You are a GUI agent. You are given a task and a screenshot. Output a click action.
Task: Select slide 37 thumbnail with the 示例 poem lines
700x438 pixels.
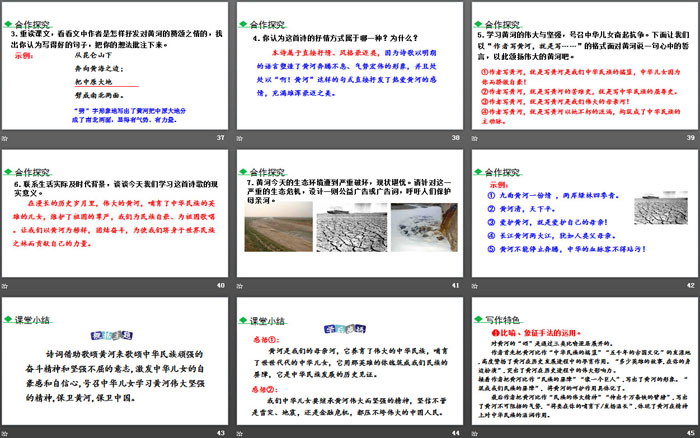(x=115, y=66)
